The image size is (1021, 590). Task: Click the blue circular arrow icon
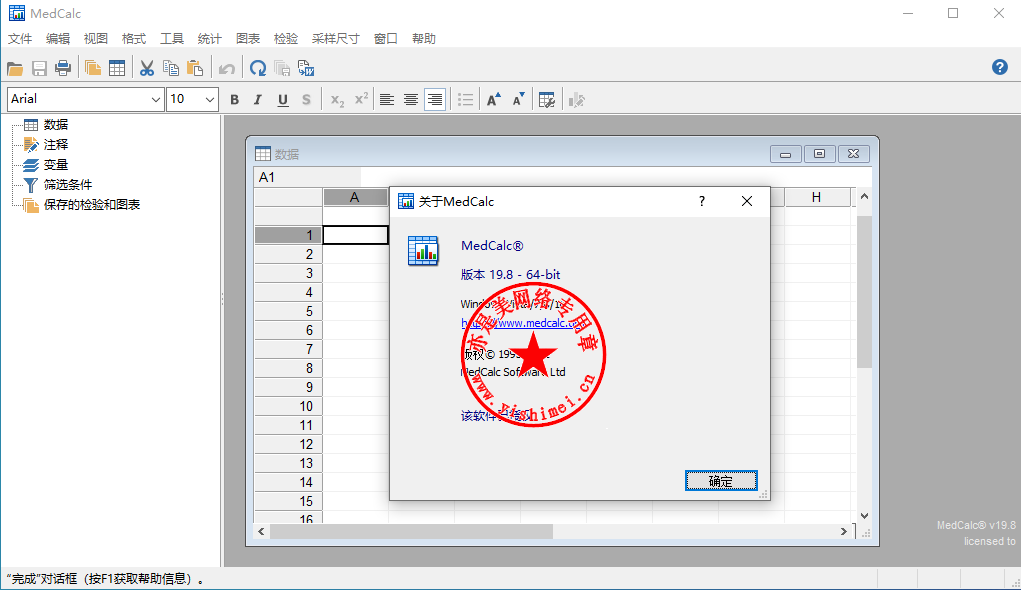click(258, 68)
